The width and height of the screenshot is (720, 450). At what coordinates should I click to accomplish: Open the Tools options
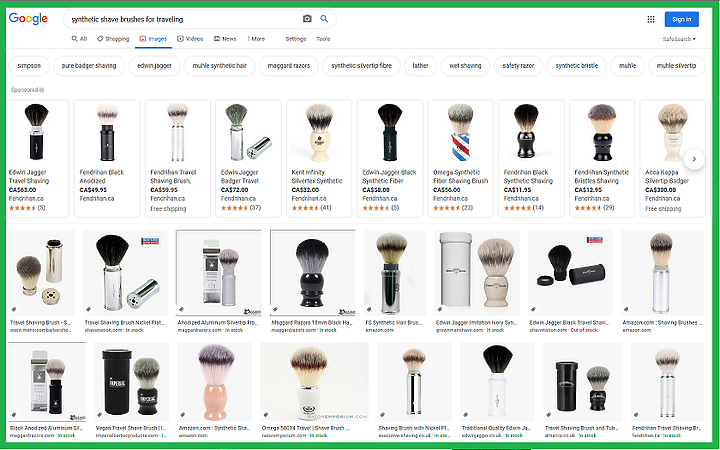[323, 39]
